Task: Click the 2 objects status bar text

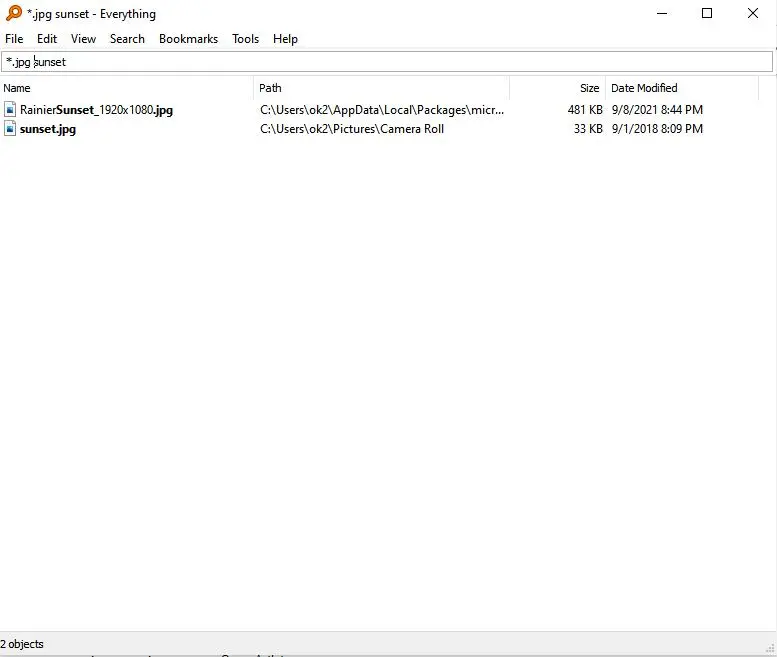Action: [x=22, y=644]
